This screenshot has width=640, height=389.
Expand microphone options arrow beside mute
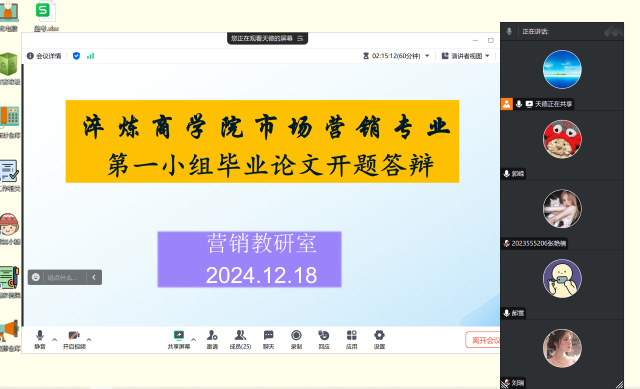pyautogui.click(x=54, y=339)
